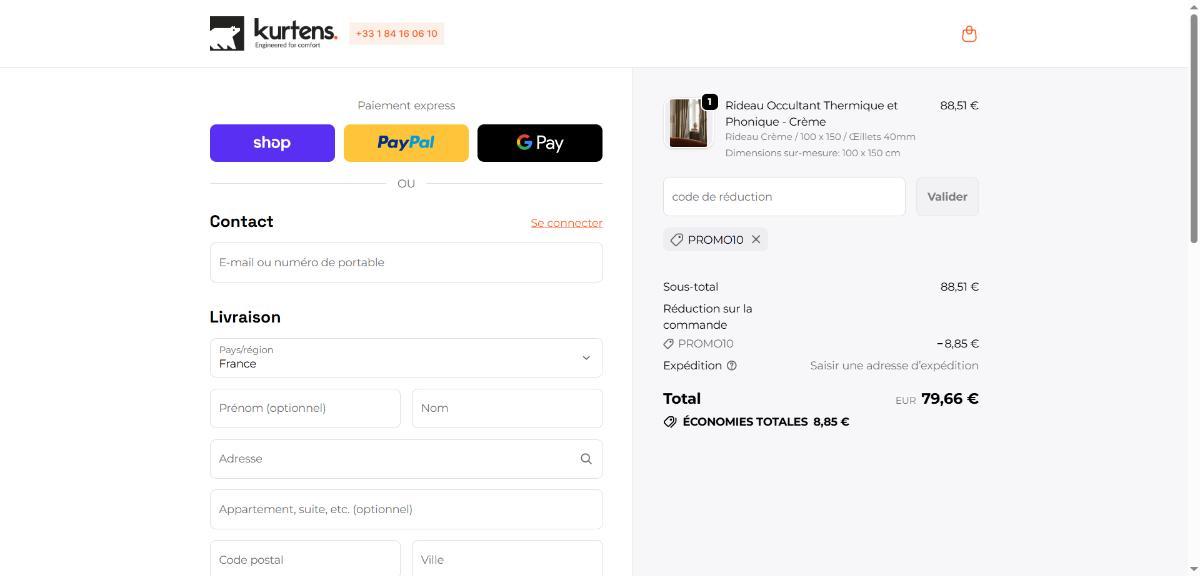Image resolution: width=1200 pixels, height=576 pixels.
Task: Pay with PayPal express button
Action: [x=406, y=143]
